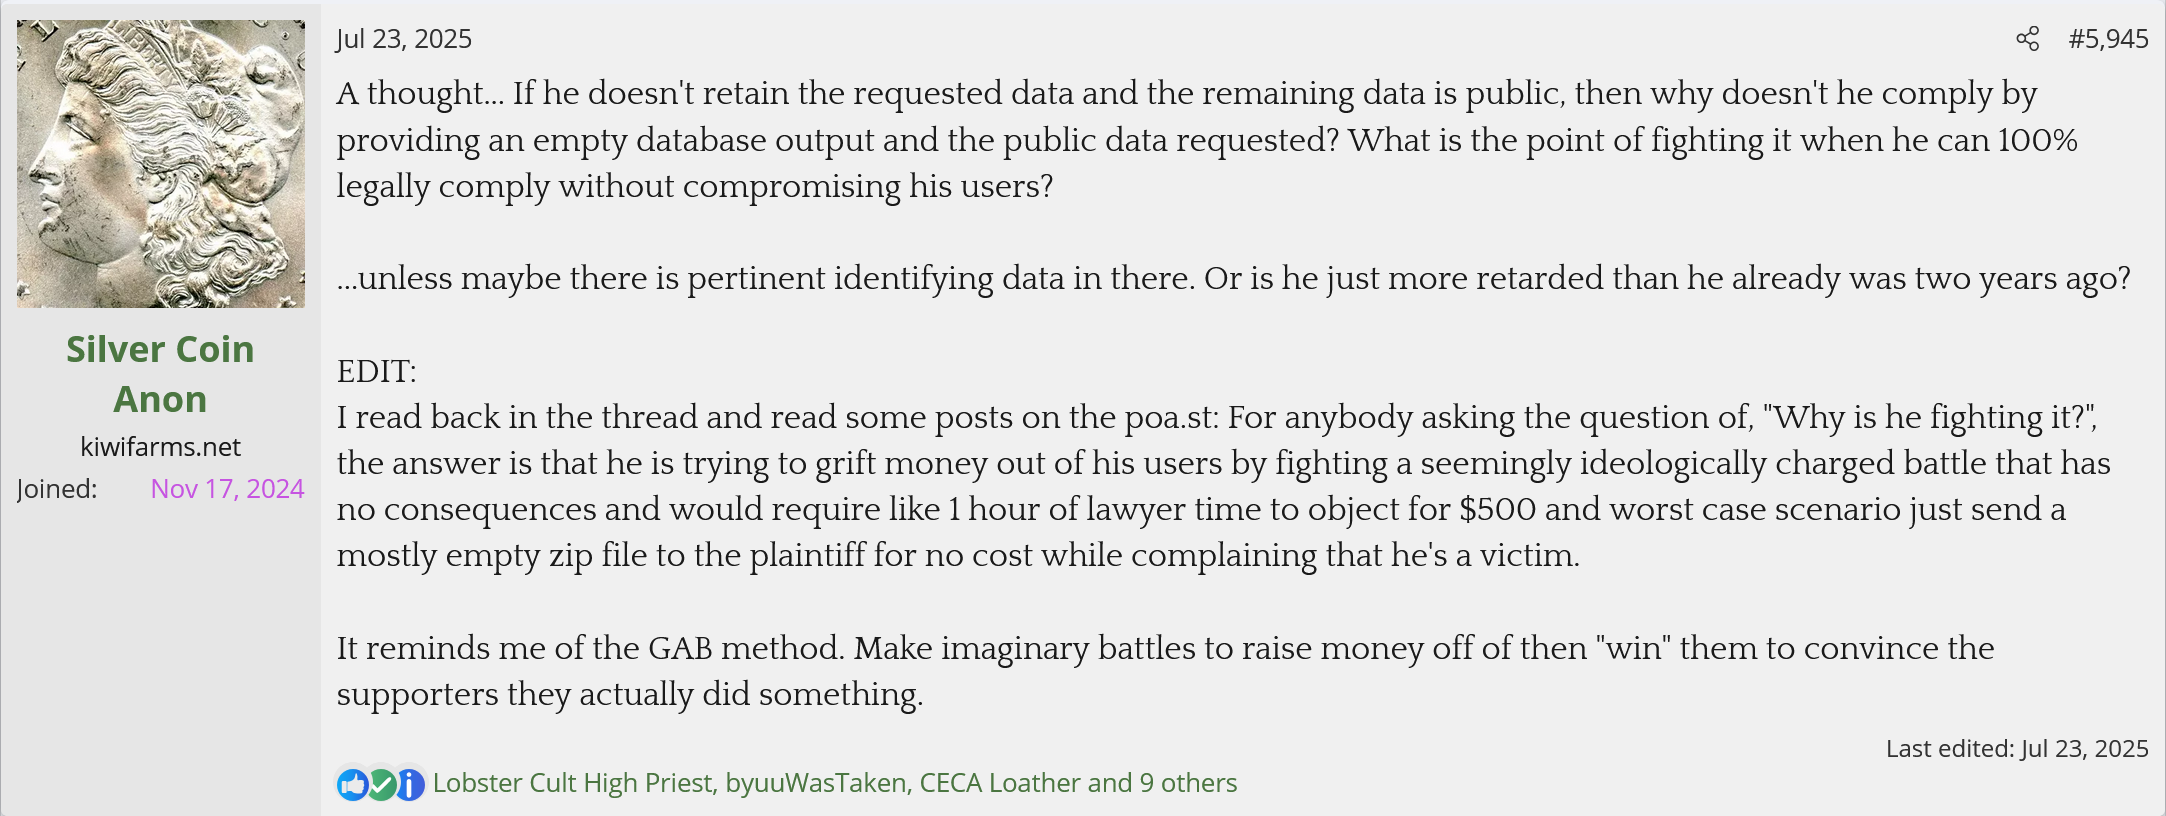Viewport: 2166px width, 816px height.
Task: Click the opening 'A thought...' paragraph
Action: 1207,140
